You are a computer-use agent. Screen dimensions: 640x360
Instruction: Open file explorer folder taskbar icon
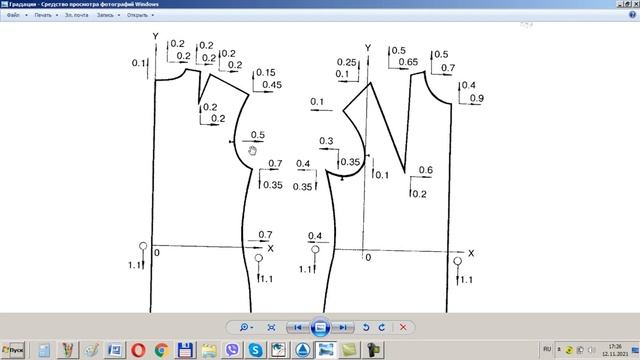pos(209,350)
